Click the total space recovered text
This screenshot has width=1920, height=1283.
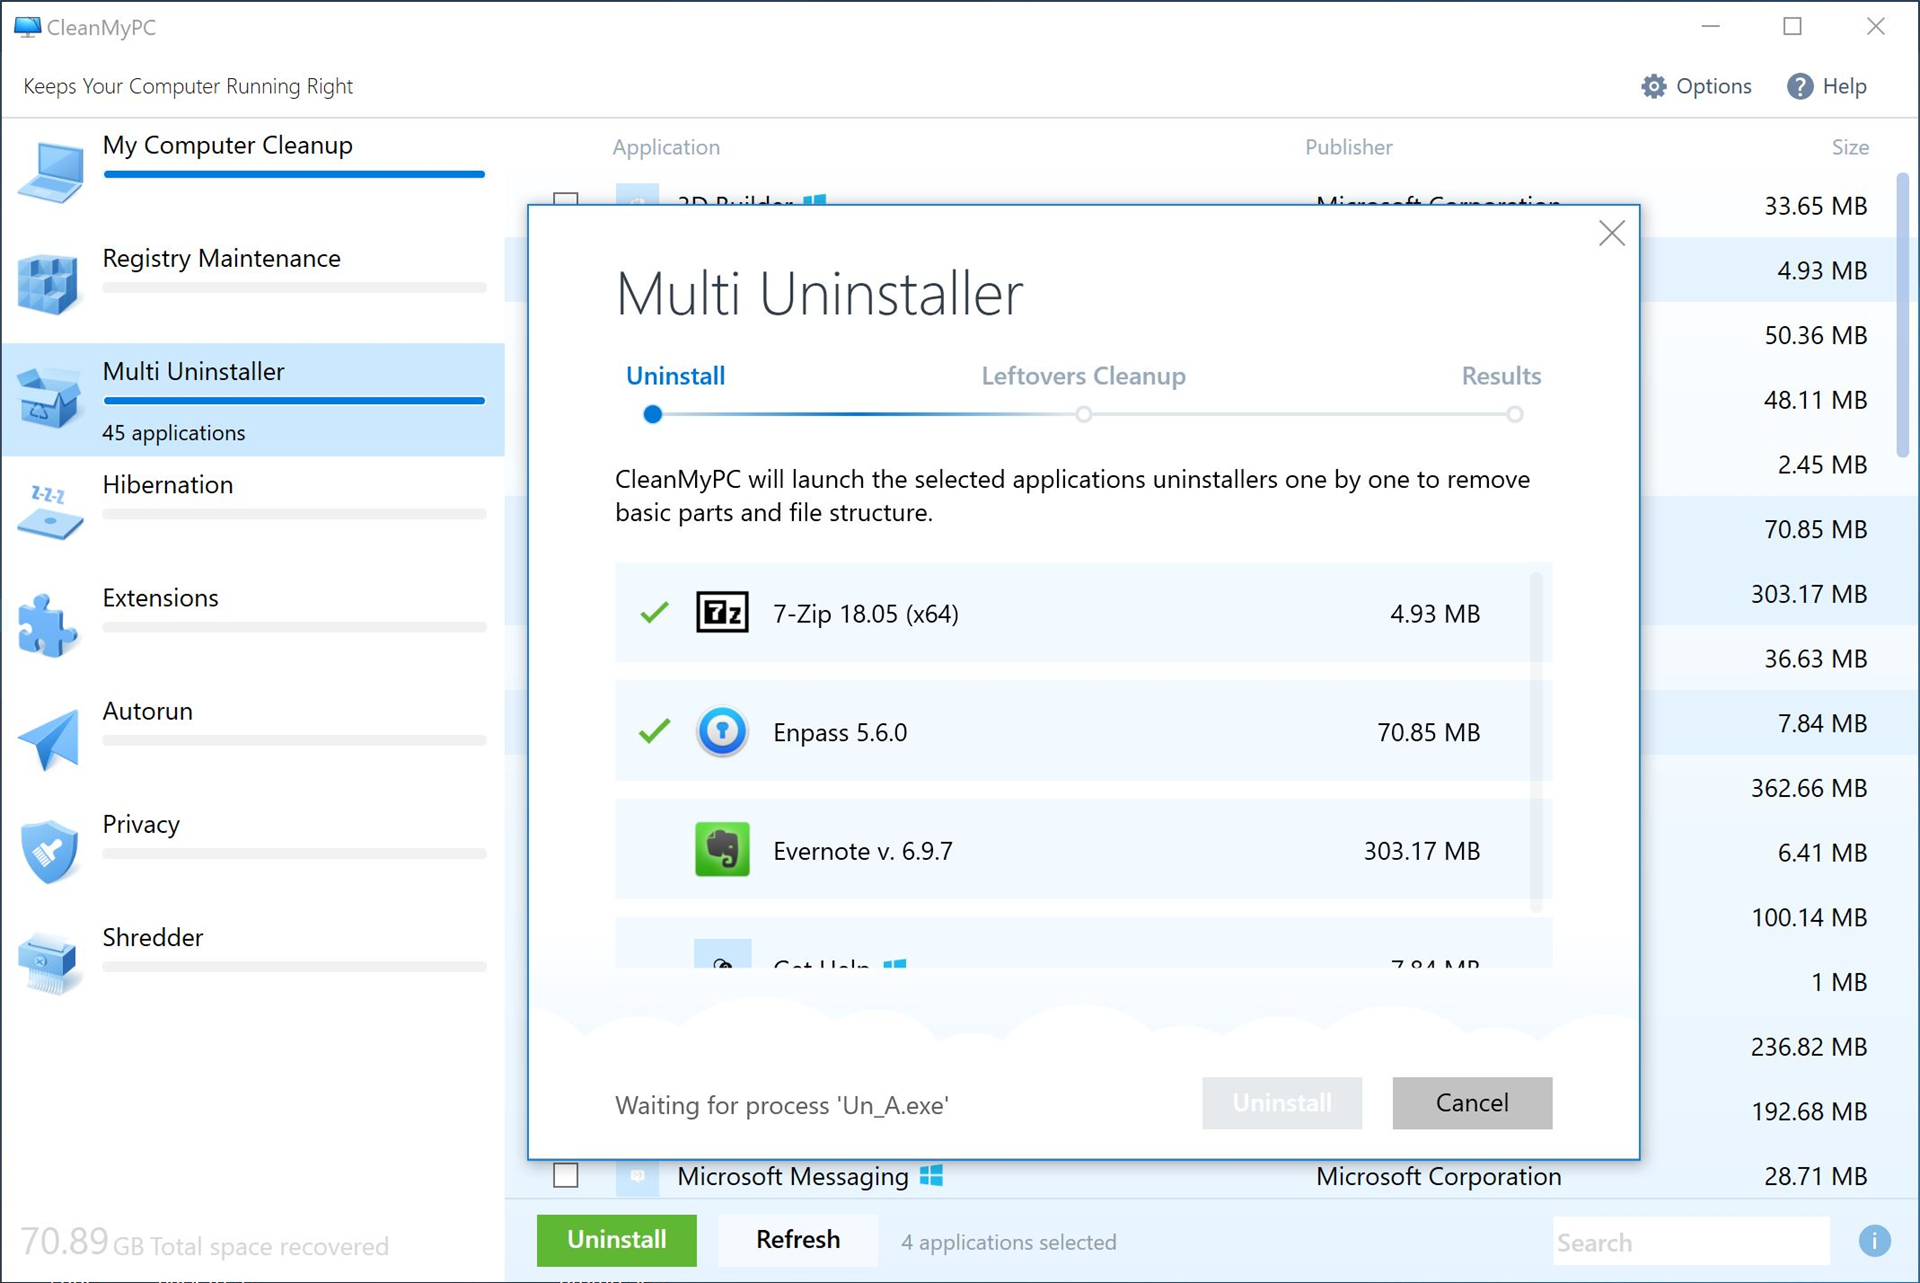(x=205, y=1244)
